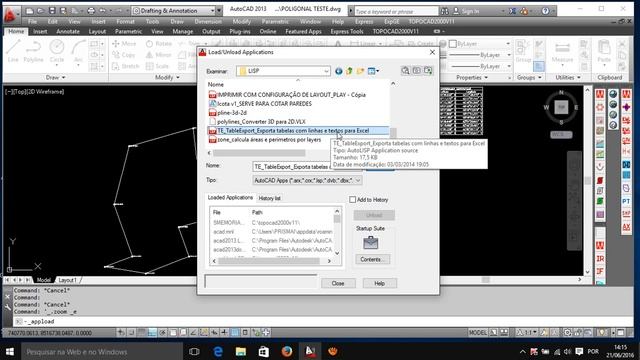
Task: Expand the Properties panel
Action: coord(472,77)
